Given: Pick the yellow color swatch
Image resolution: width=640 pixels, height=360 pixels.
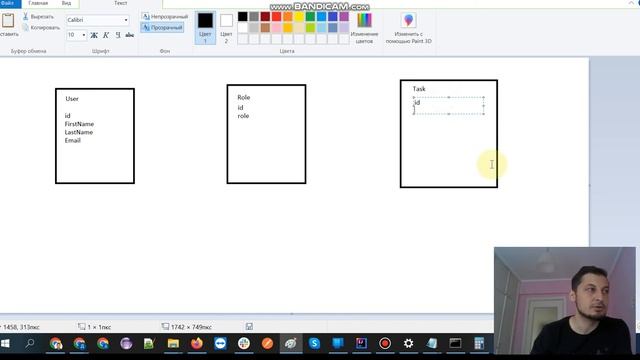Looking at the screenshot, I should (x=299, y=17).
